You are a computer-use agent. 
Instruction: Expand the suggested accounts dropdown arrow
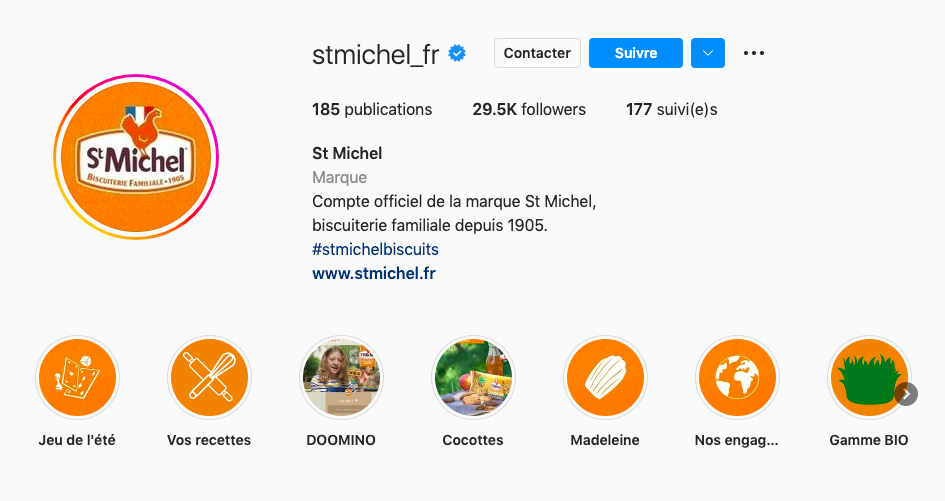(x=707, y=53)
